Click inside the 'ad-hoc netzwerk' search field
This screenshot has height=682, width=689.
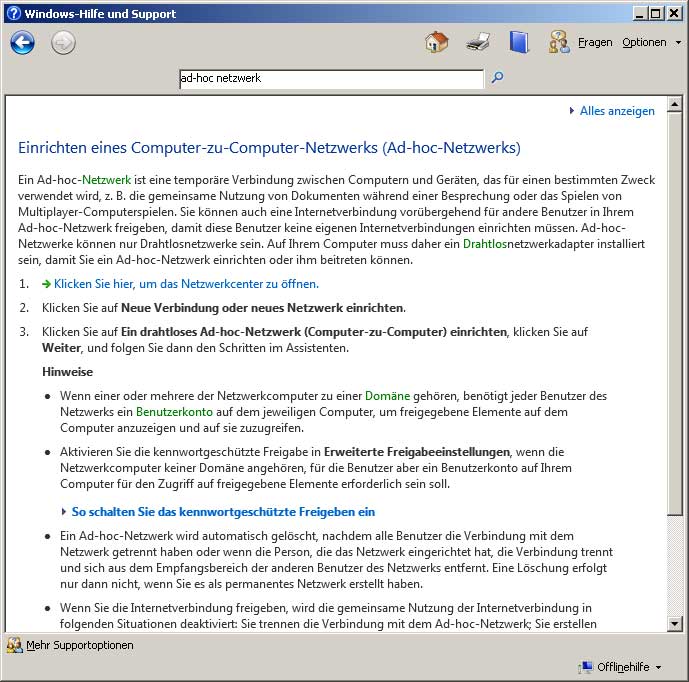tap(332, 79)
